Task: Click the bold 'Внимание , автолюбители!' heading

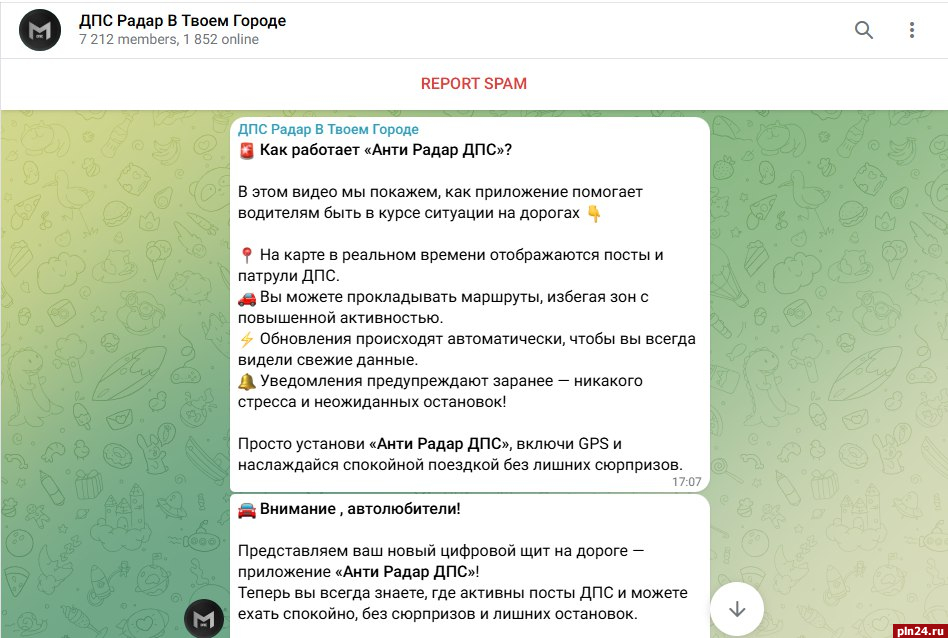Action: pos(361,509)
